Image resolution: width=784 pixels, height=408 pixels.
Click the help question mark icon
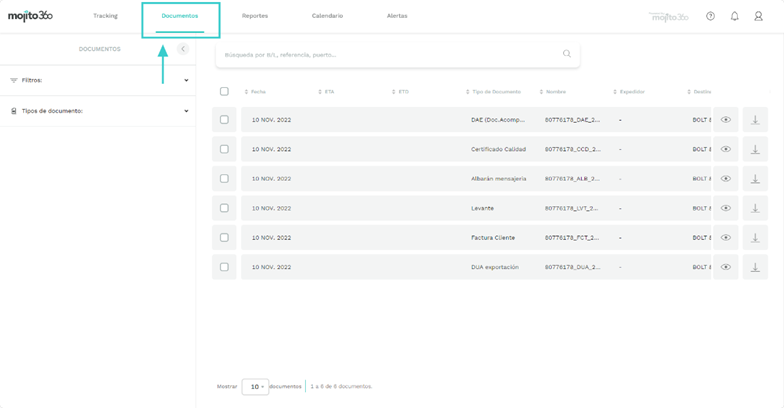[710, 16]
